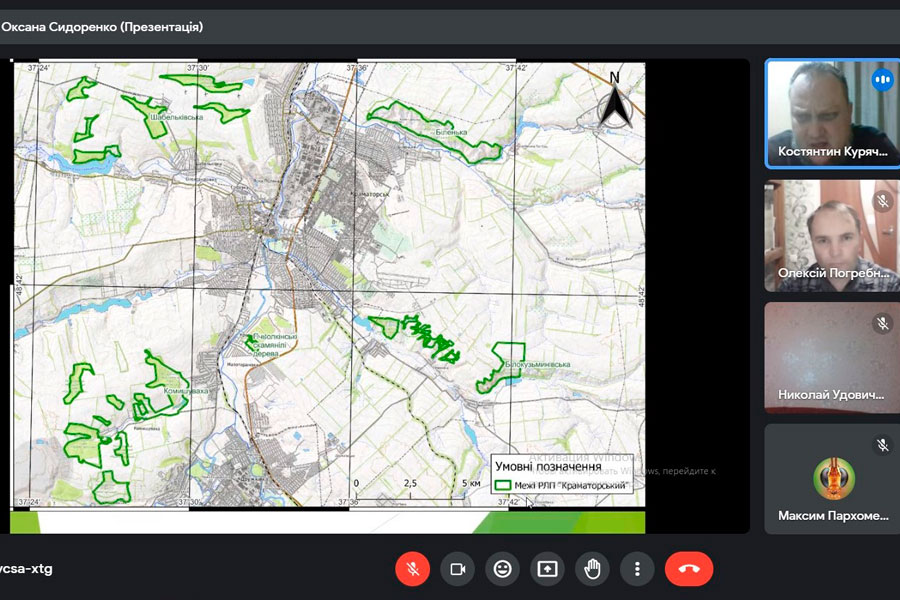Click the north arrow compass on the map
This screenshot has height=600, width=900.
click(615, 100)
